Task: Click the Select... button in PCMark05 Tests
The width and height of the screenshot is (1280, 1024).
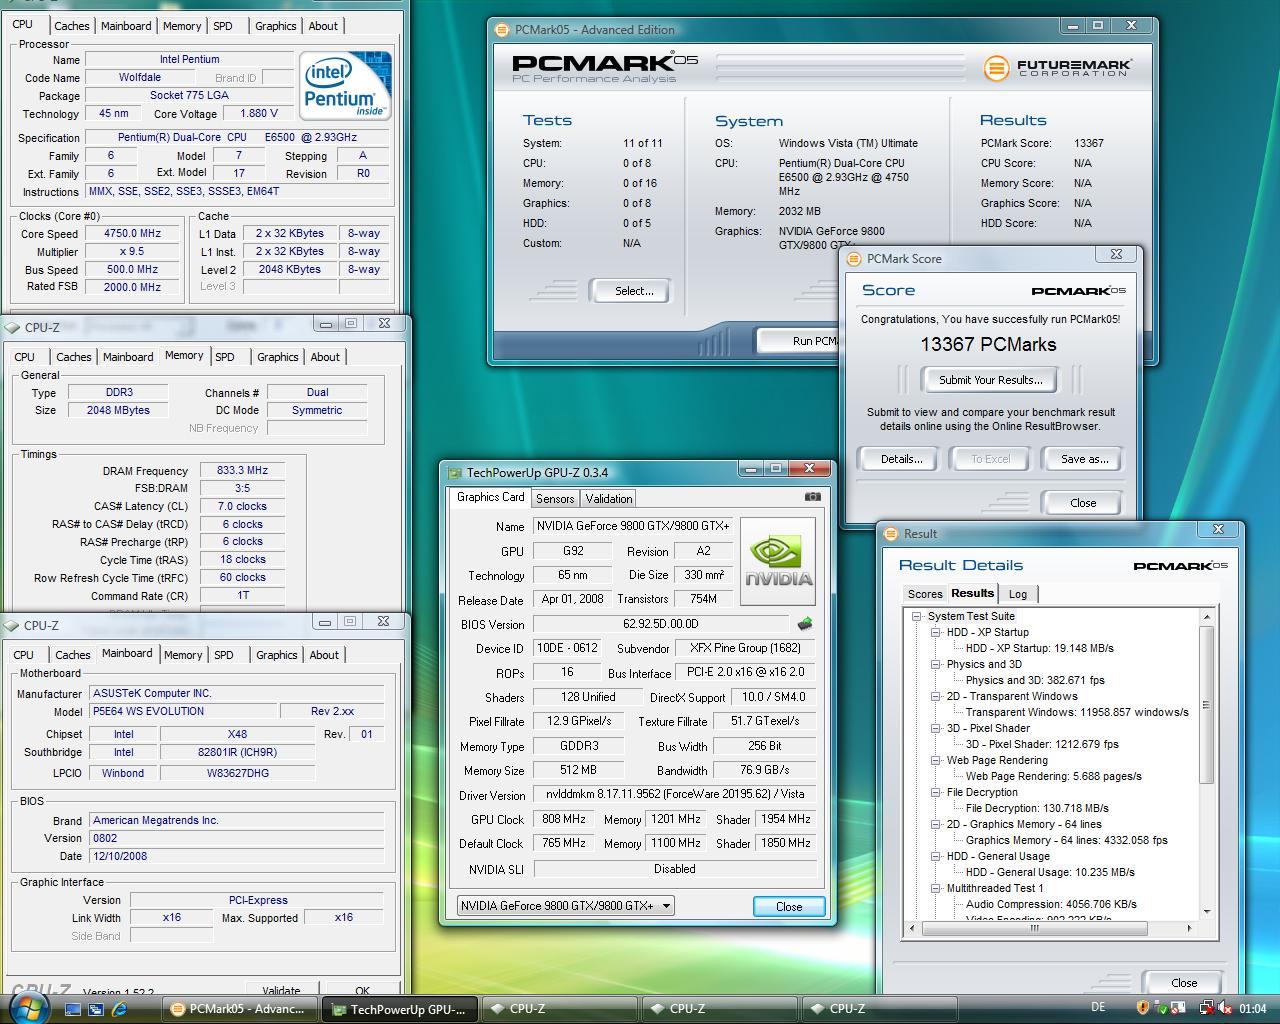Action: point(633,291)
